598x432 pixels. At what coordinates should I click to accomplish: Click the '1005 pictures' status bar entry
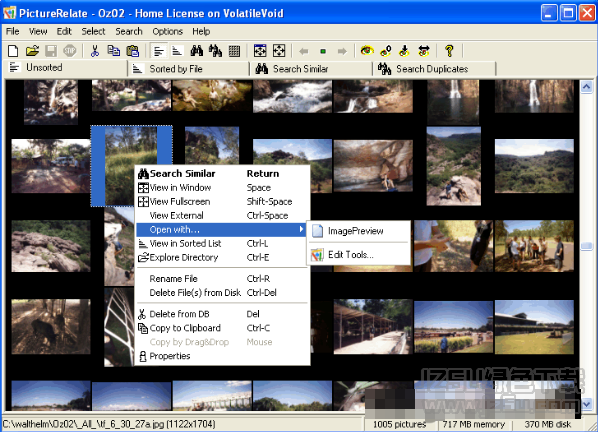[399, 424]
